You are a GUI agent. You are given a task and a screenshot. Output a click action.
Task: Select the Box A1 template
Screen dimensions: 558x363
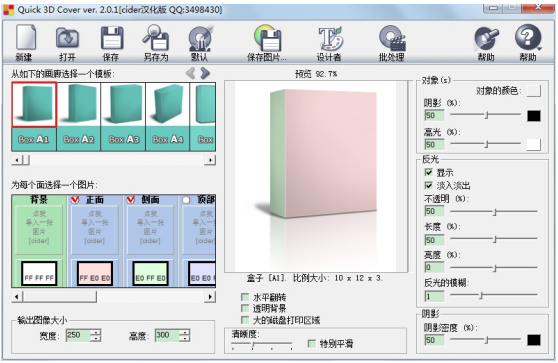coord(34,116)
